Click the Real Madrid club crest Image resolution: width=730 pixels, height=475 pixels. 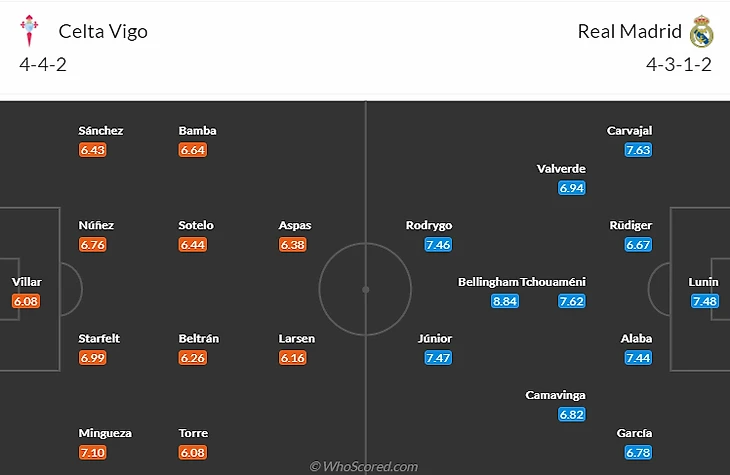click(702, 31)
